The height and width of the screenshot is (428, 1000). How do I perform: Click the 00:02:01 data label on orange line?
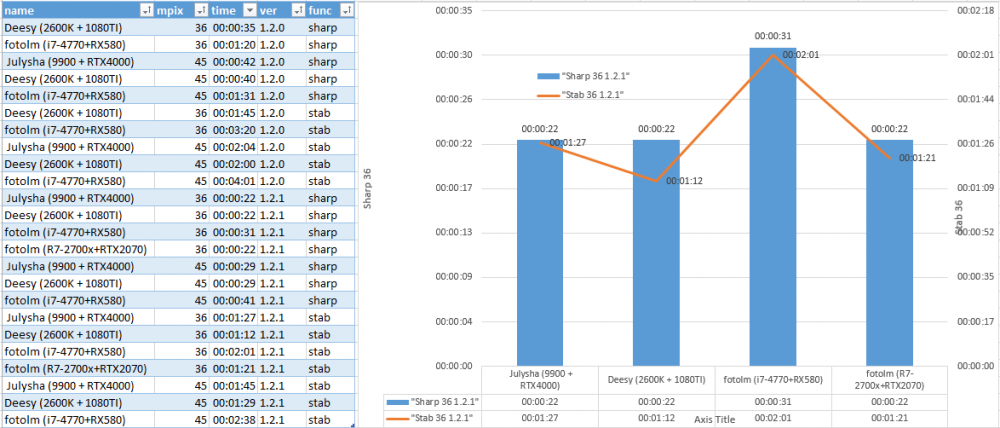click(x=800, y=55)
